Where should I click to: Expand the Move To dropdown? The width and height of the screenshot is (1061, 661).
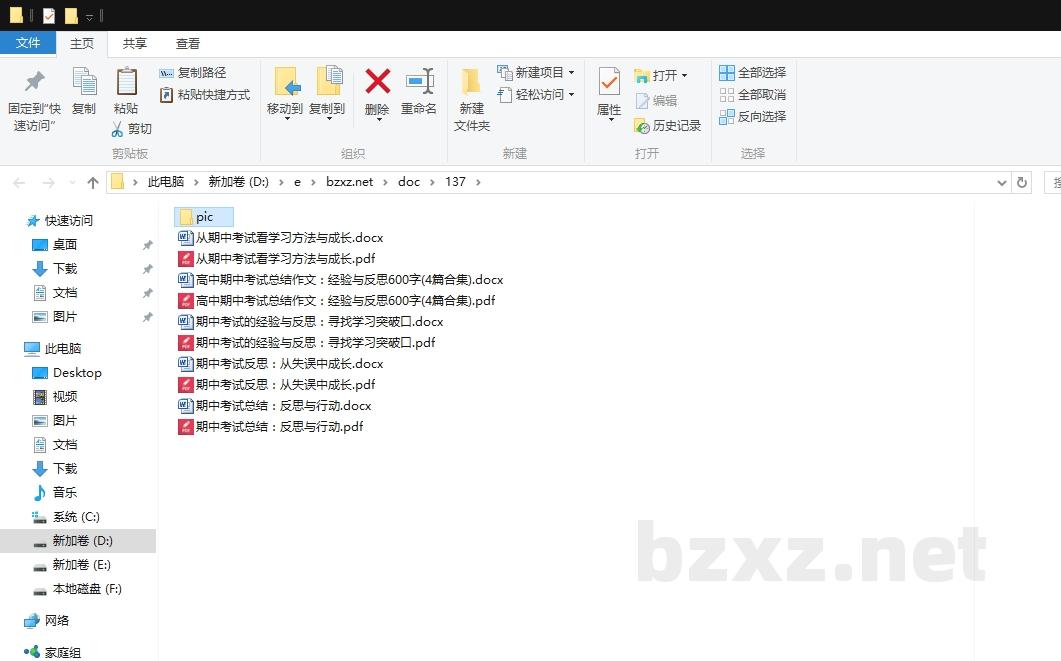click(x=286, y=118)
